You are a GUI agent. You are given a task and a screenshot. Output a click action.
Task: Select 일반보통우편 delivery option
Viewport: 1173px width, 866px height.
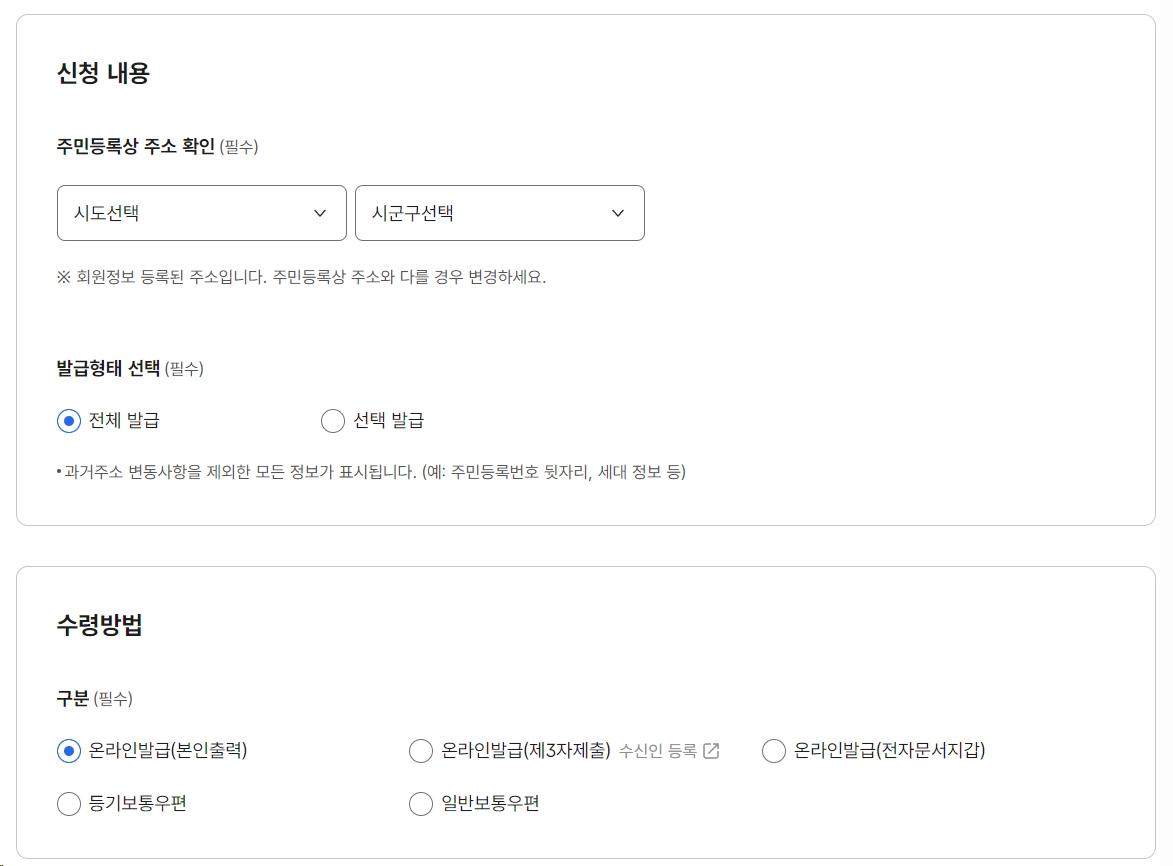pyautogui.click(x=421, y=803)
